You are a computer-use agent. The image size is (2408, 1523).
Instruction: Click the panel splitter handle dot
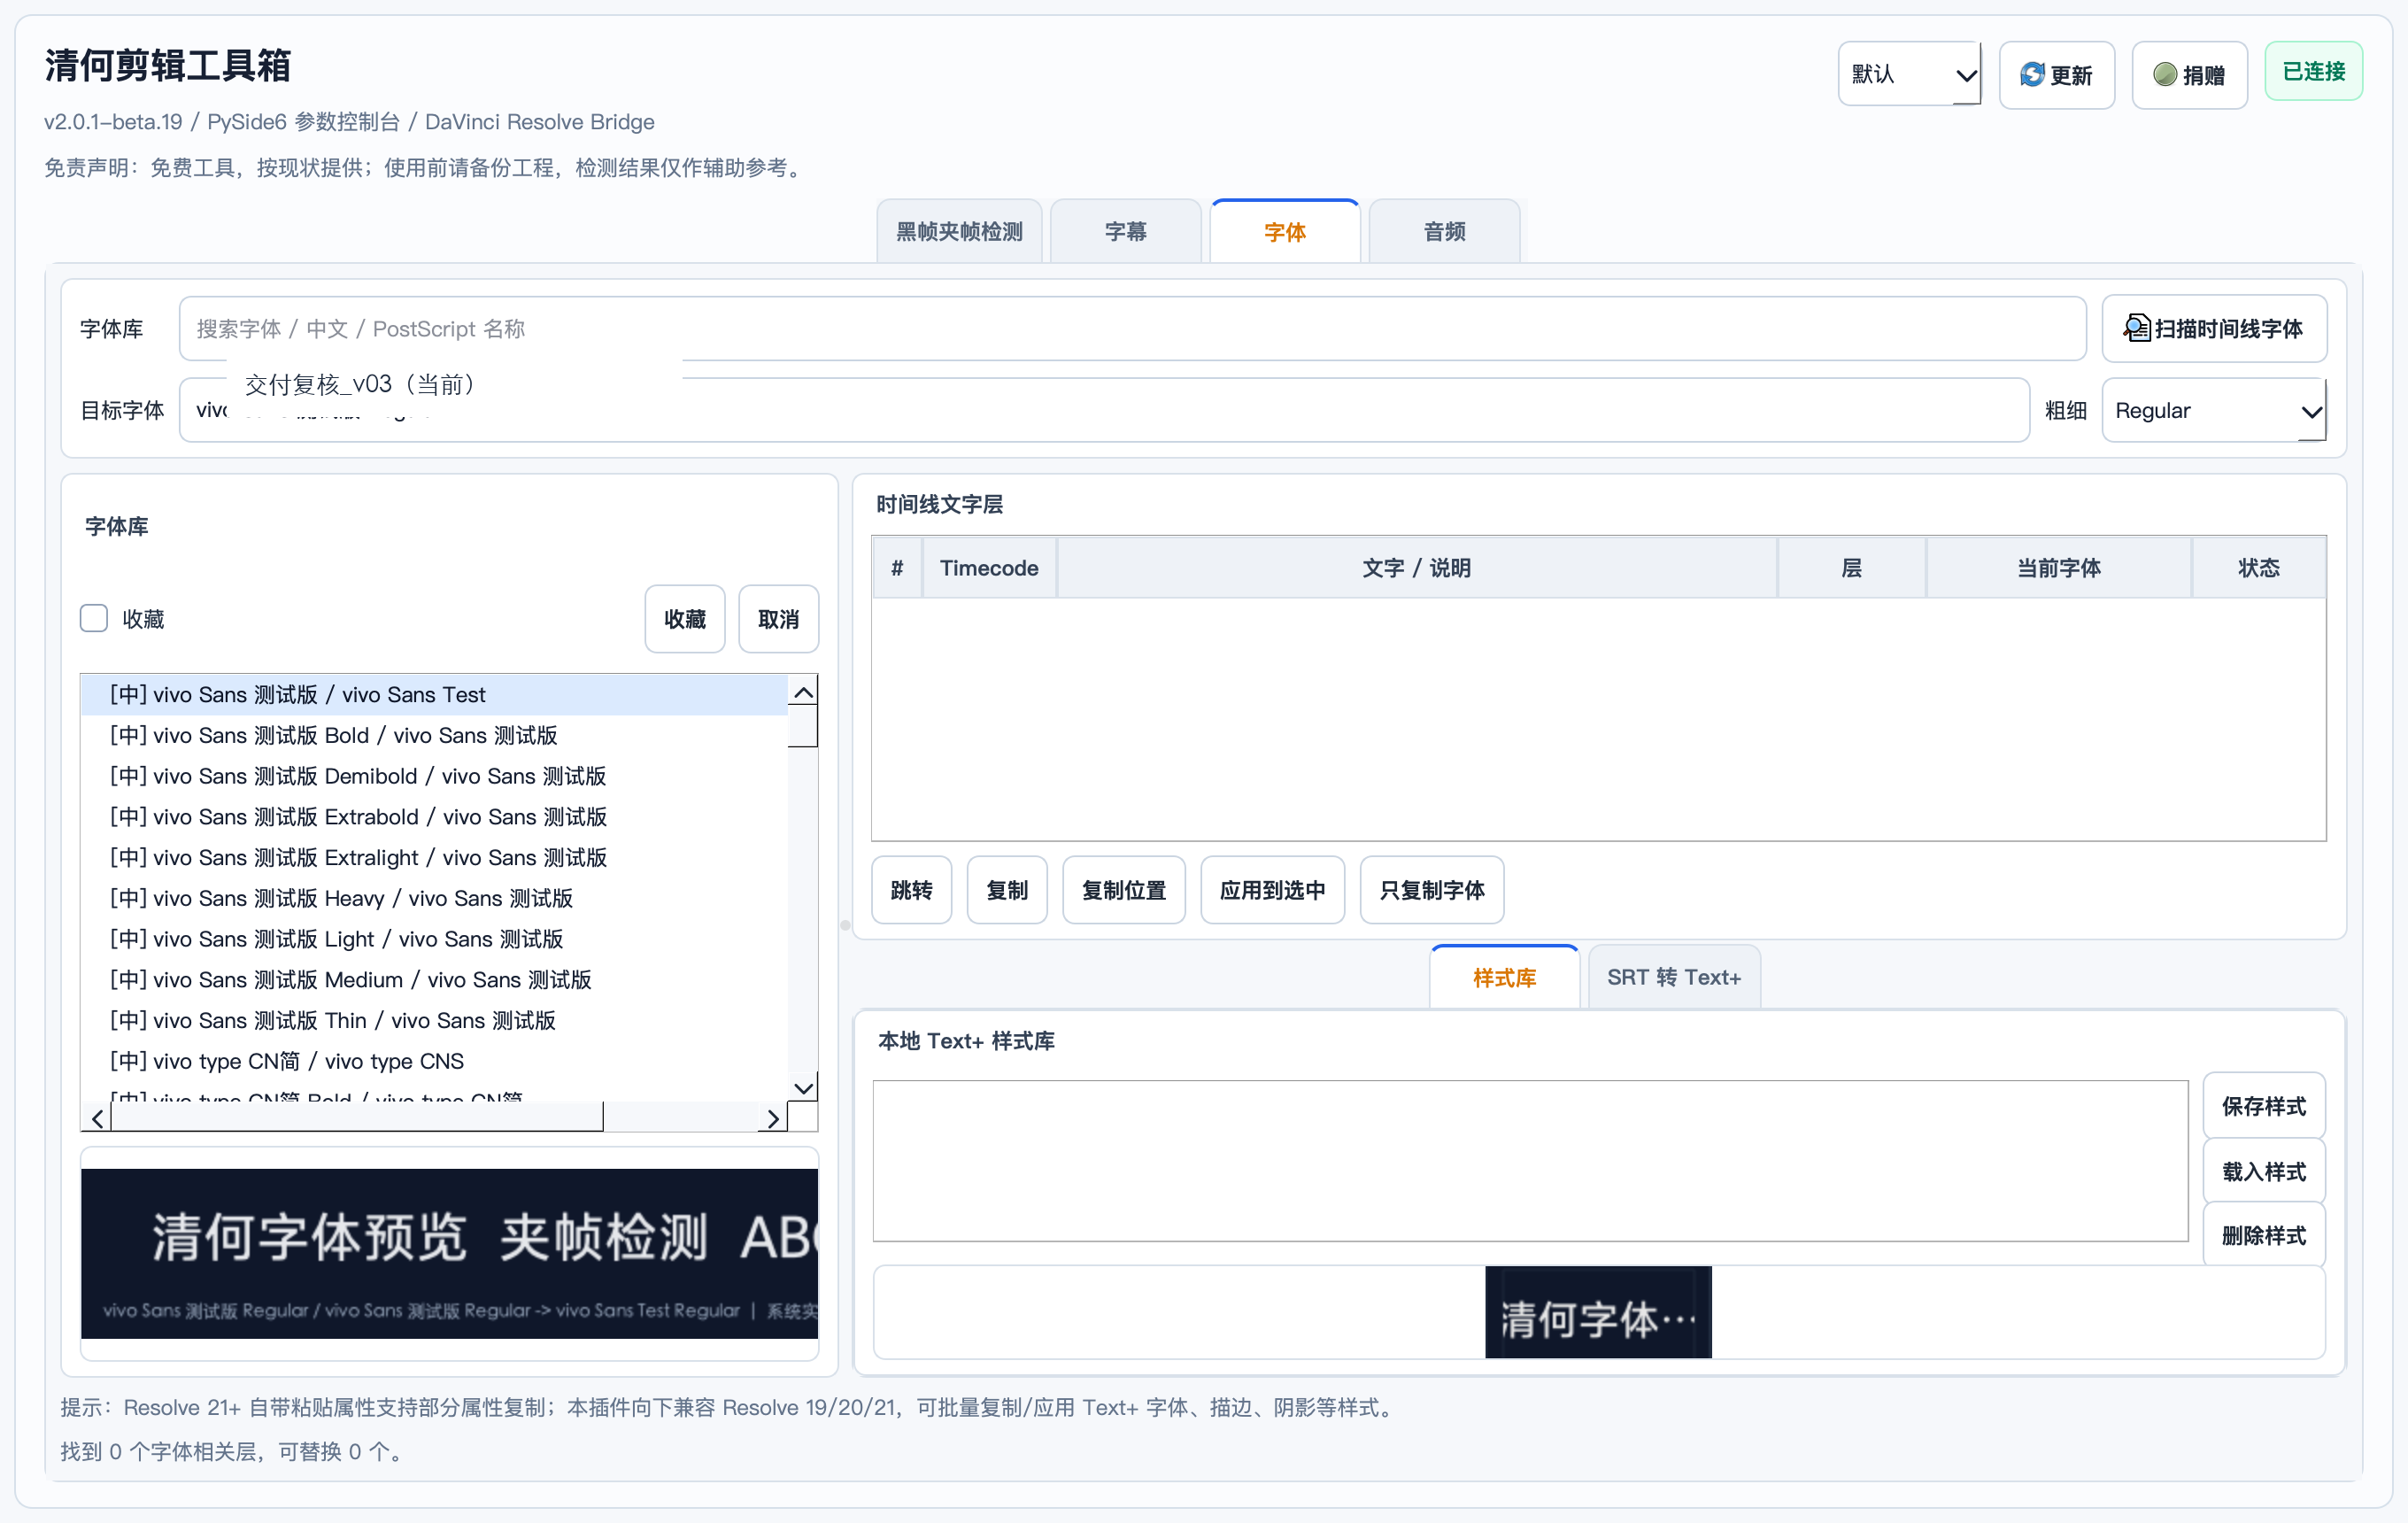pos(845,925)
